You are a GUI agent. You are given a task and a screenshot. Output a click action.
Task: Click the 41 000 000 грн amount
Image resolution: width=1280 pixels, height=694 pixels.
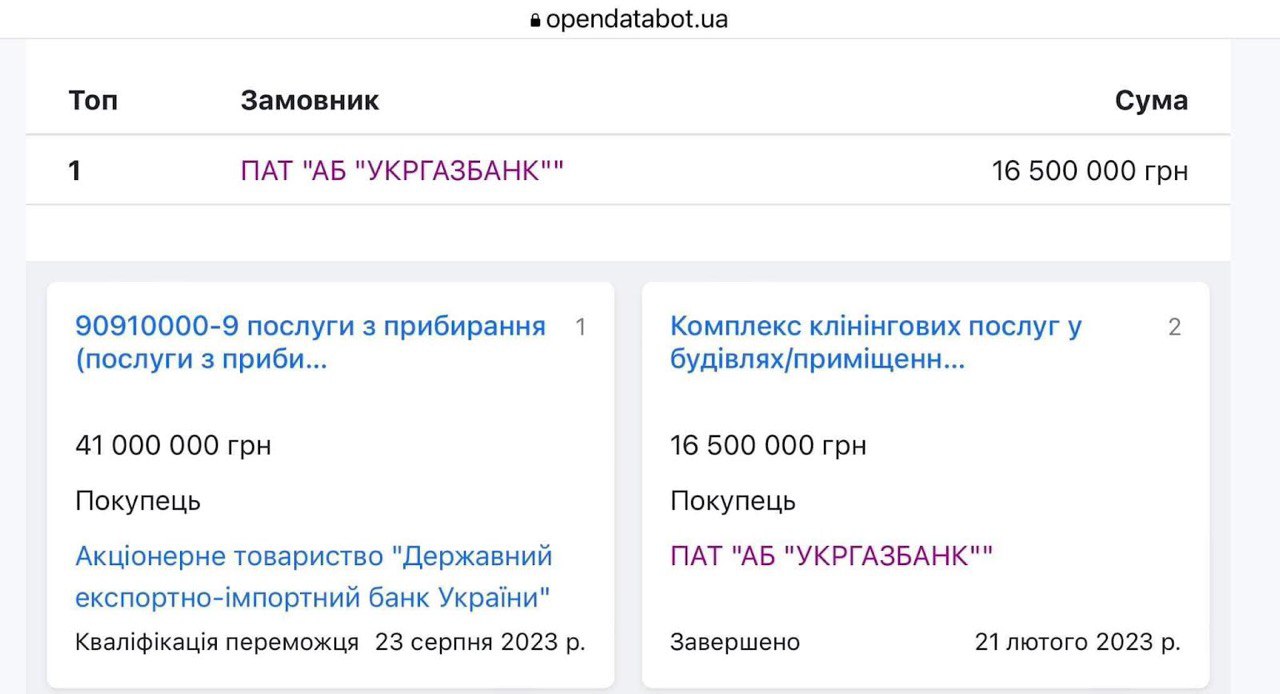[173, 445]
